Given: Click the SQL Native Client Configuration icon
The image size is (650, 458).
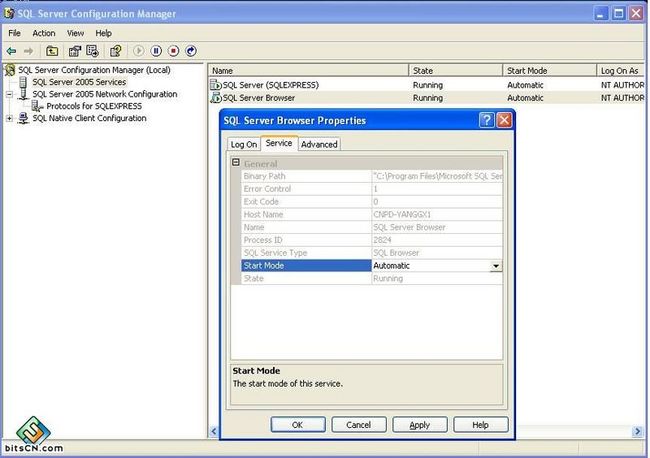Looking at the screenshot, I should click(x=23, y=119).
